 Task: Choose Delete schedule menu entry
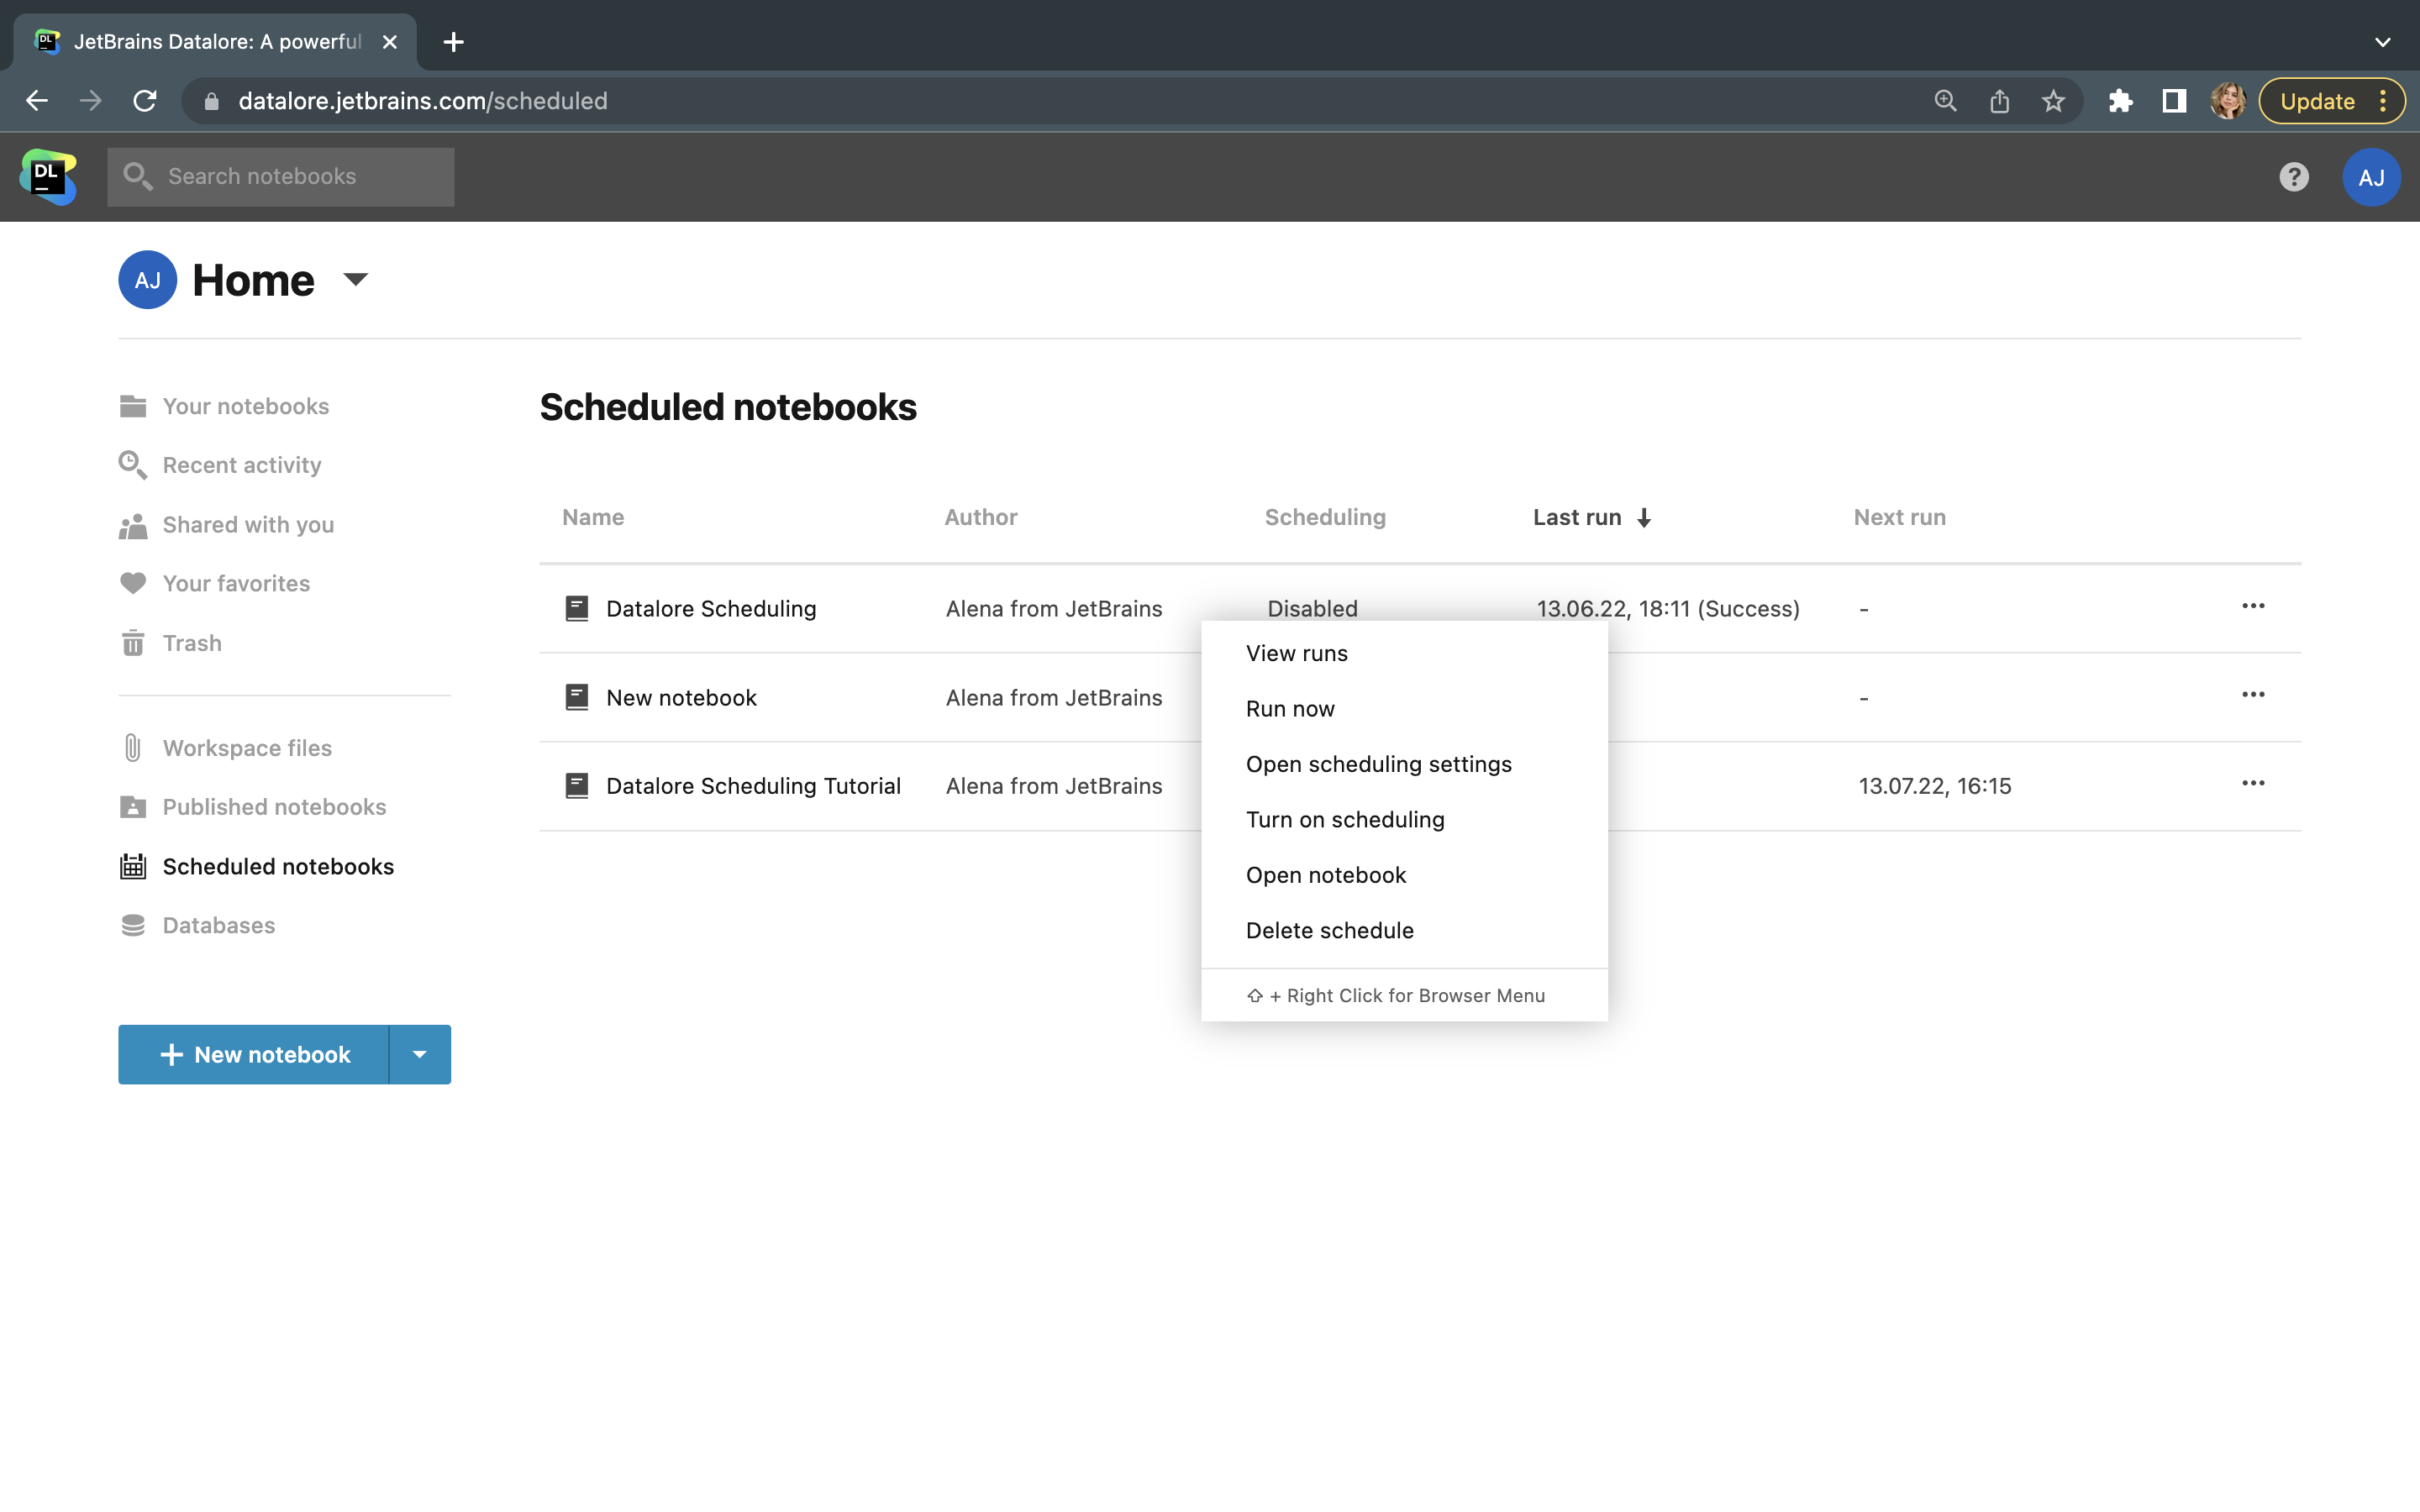(x=1329, y=930)
